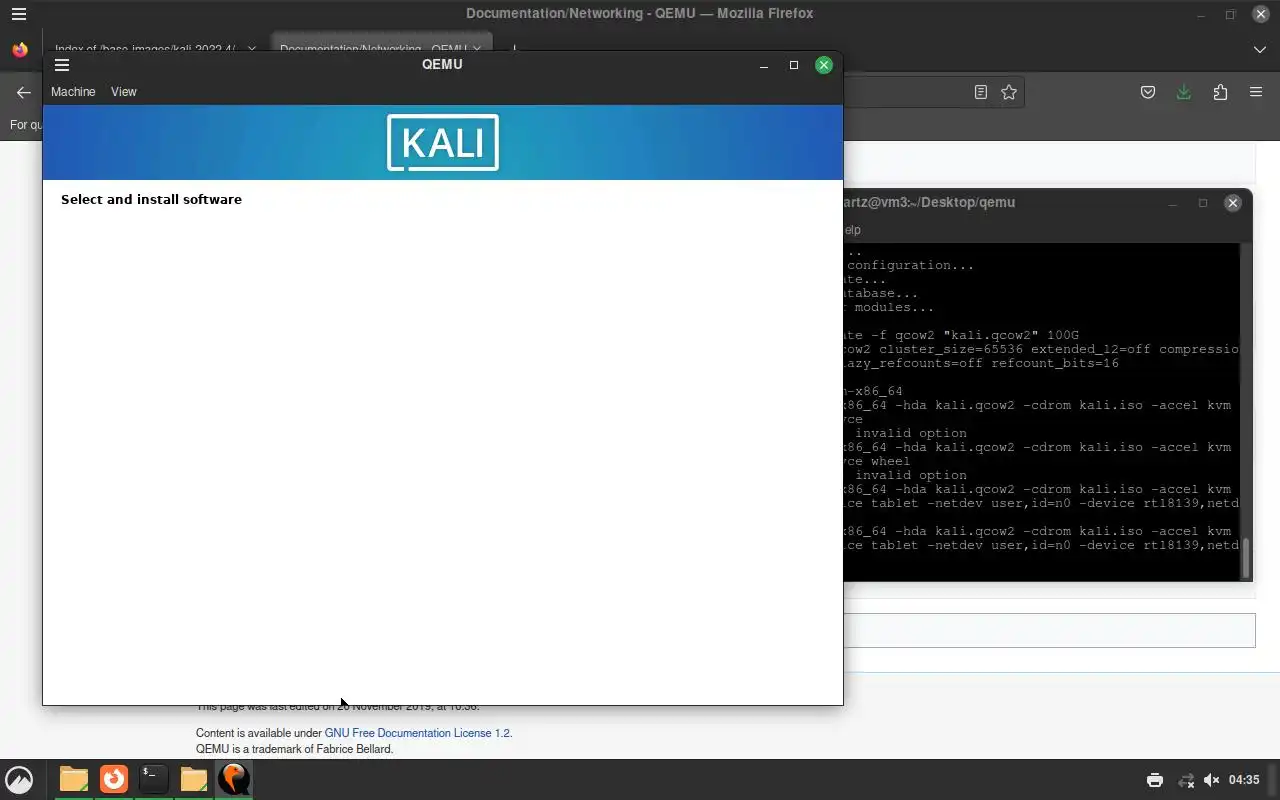
Task: Open the Machine menu in QEMU
Action: pyautogui.click(x=73, y=92)
